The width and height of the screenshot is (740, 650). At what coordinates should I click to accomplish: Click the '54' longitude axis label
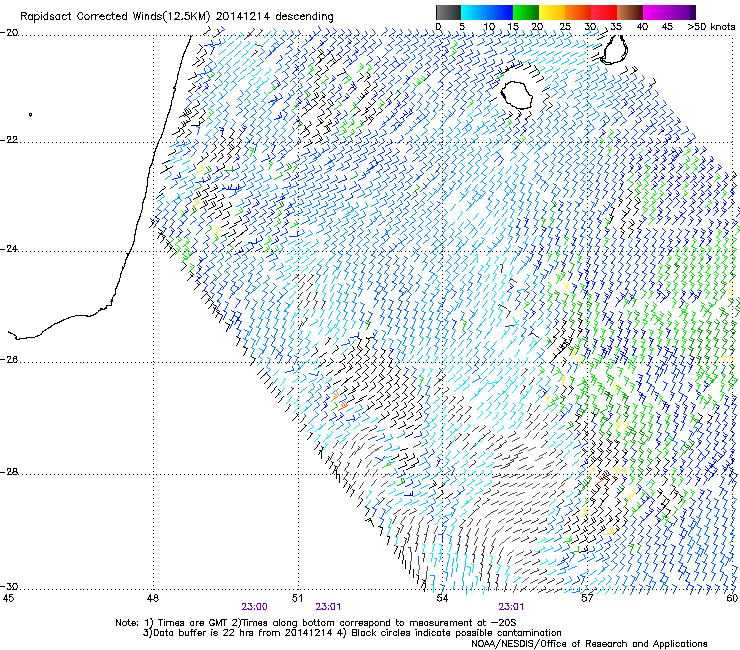pos(442,599)
